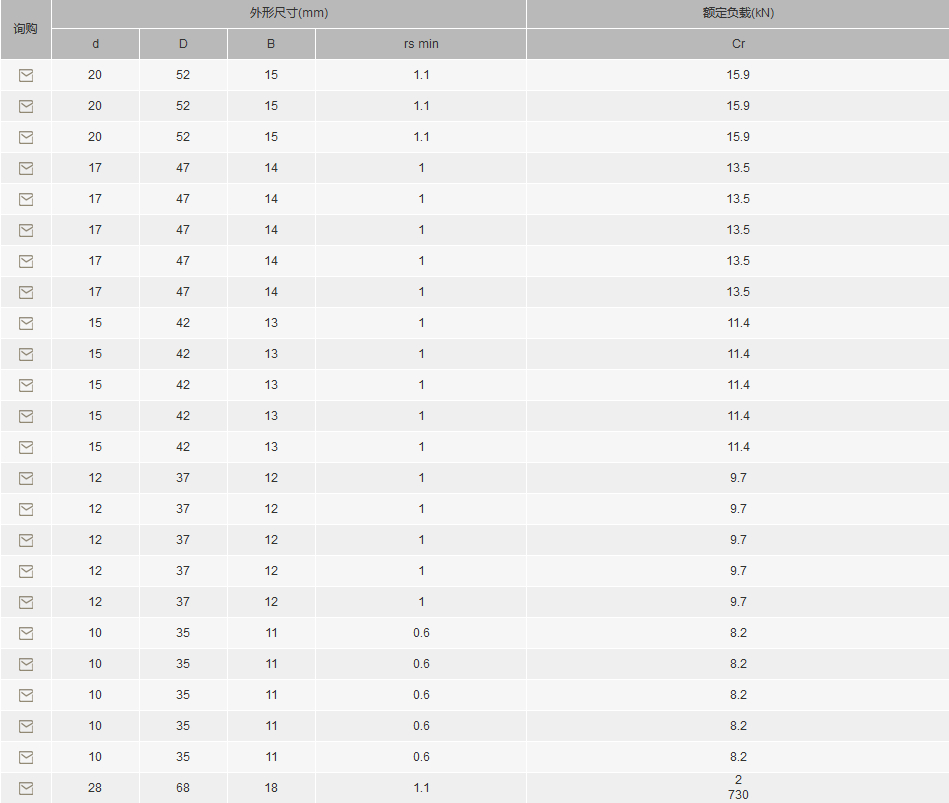Select envelope icon for first 15×42×13 row
The height and width of the screenshot is (803, 949).
(x=26, y=323)
